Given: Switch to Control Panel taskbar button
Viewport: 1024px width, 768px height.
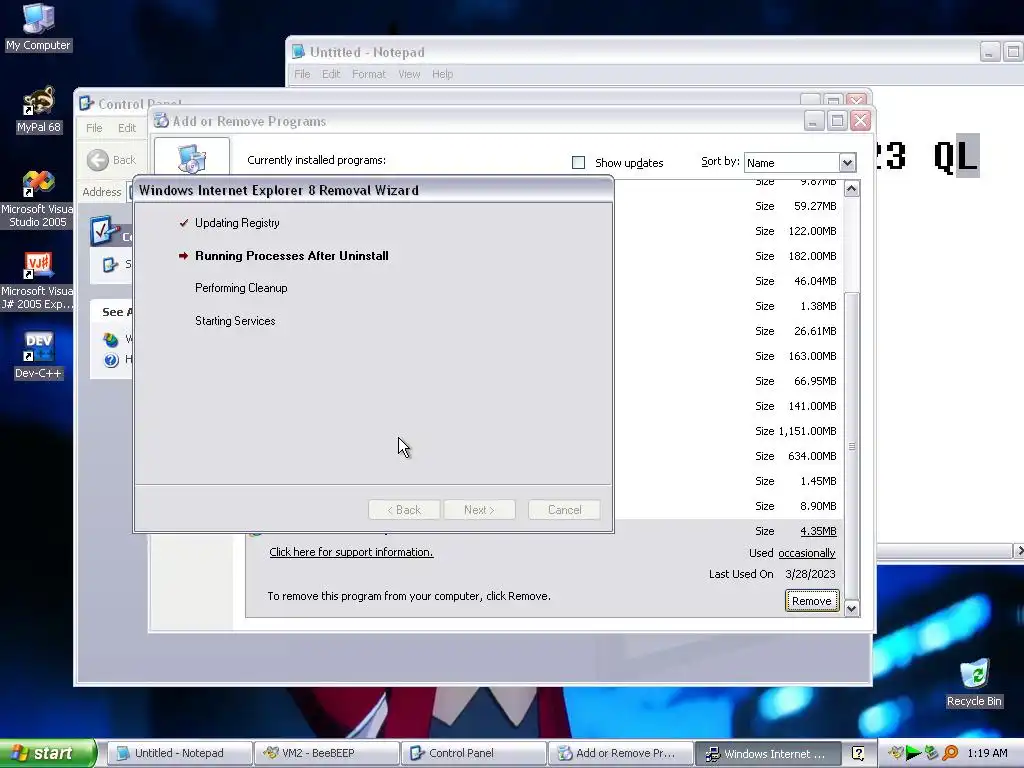Looking at the screenshot, I should (473, 753).
